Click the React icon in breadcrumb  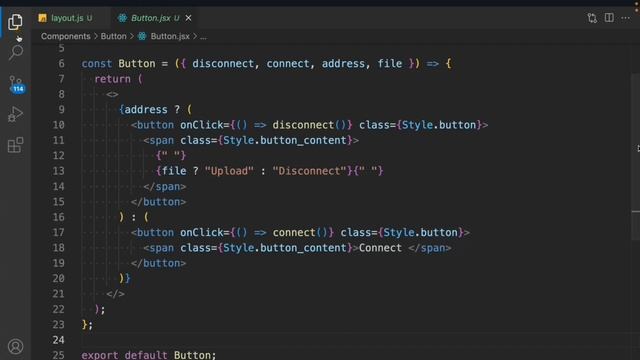pos(142,36)
